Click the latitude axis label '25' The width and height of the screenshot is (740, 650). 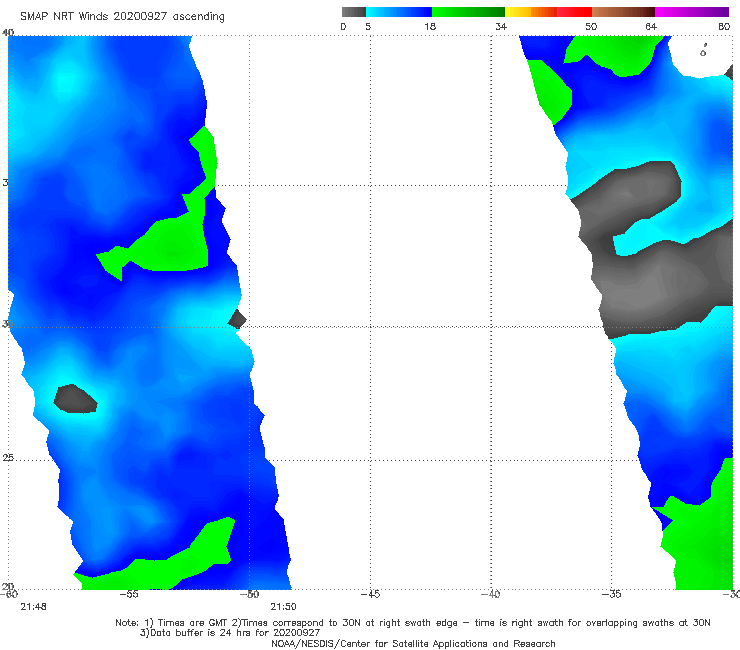tap(8, 458)
